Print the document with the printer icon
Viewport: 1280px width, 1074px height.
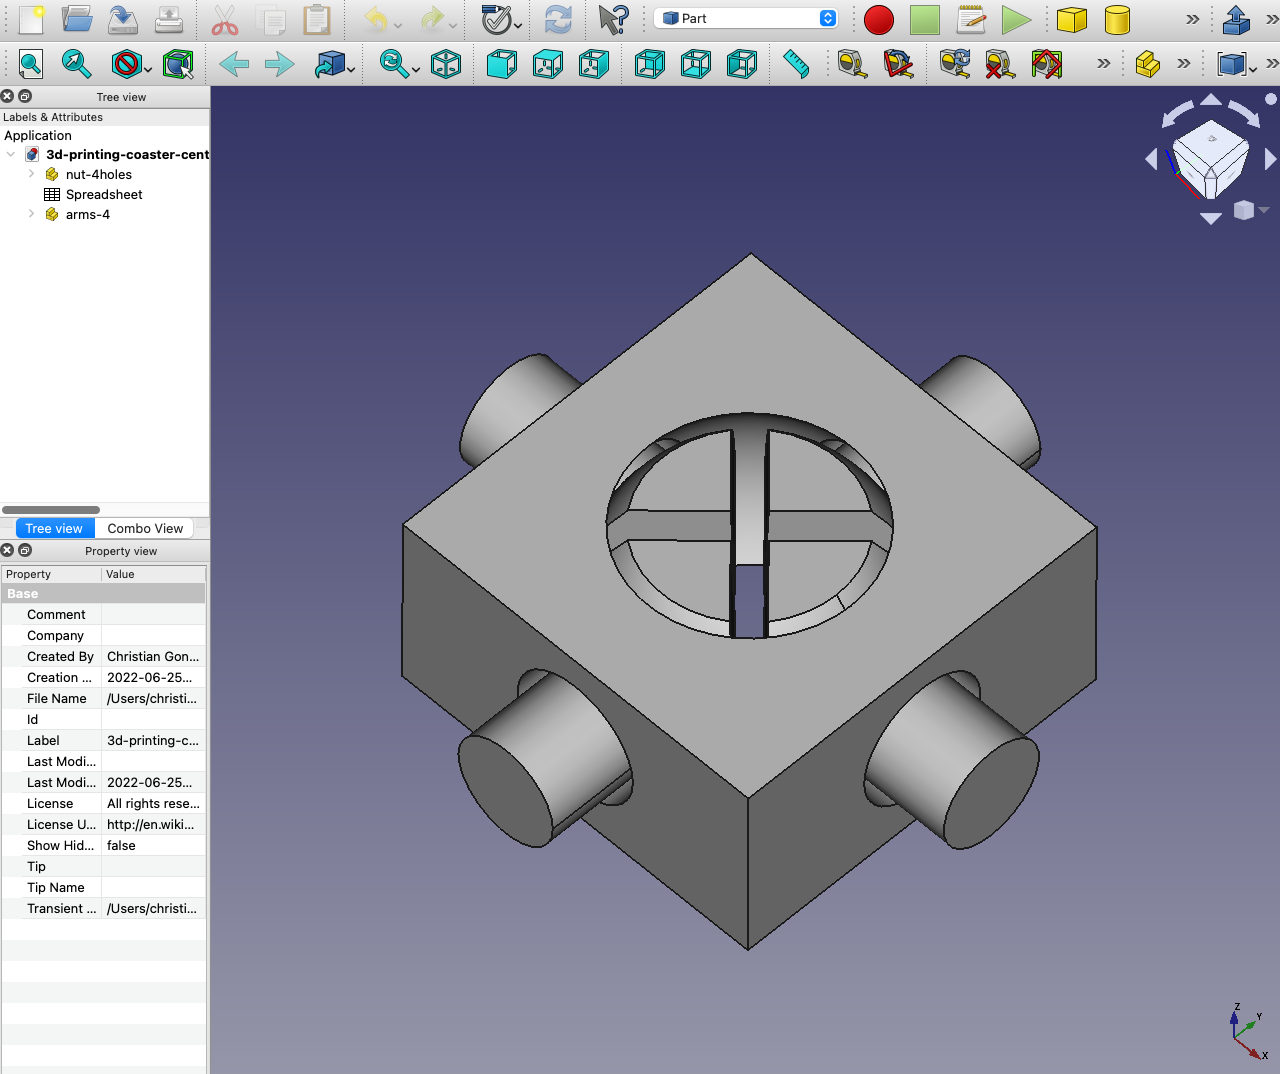169,19
